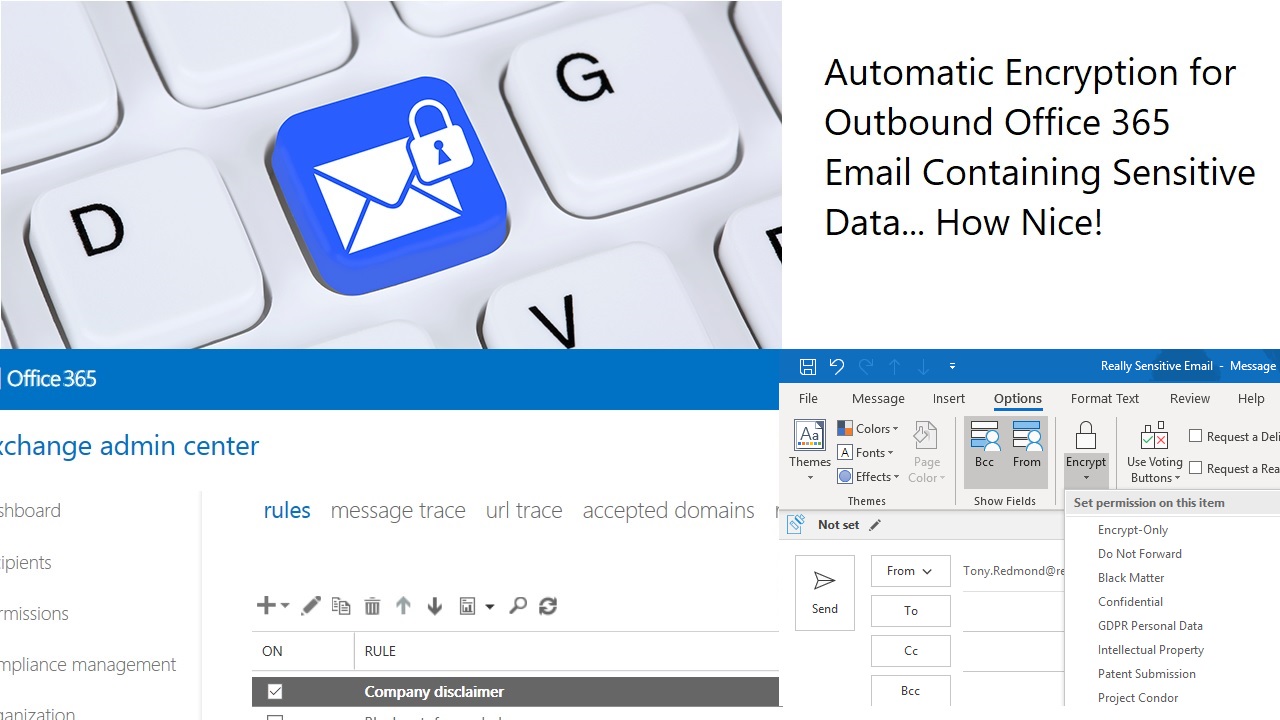Save the message with the floppy icon
Image resolution: width=1280 pixels, height=720 pixels.
(x=808, y=366)
